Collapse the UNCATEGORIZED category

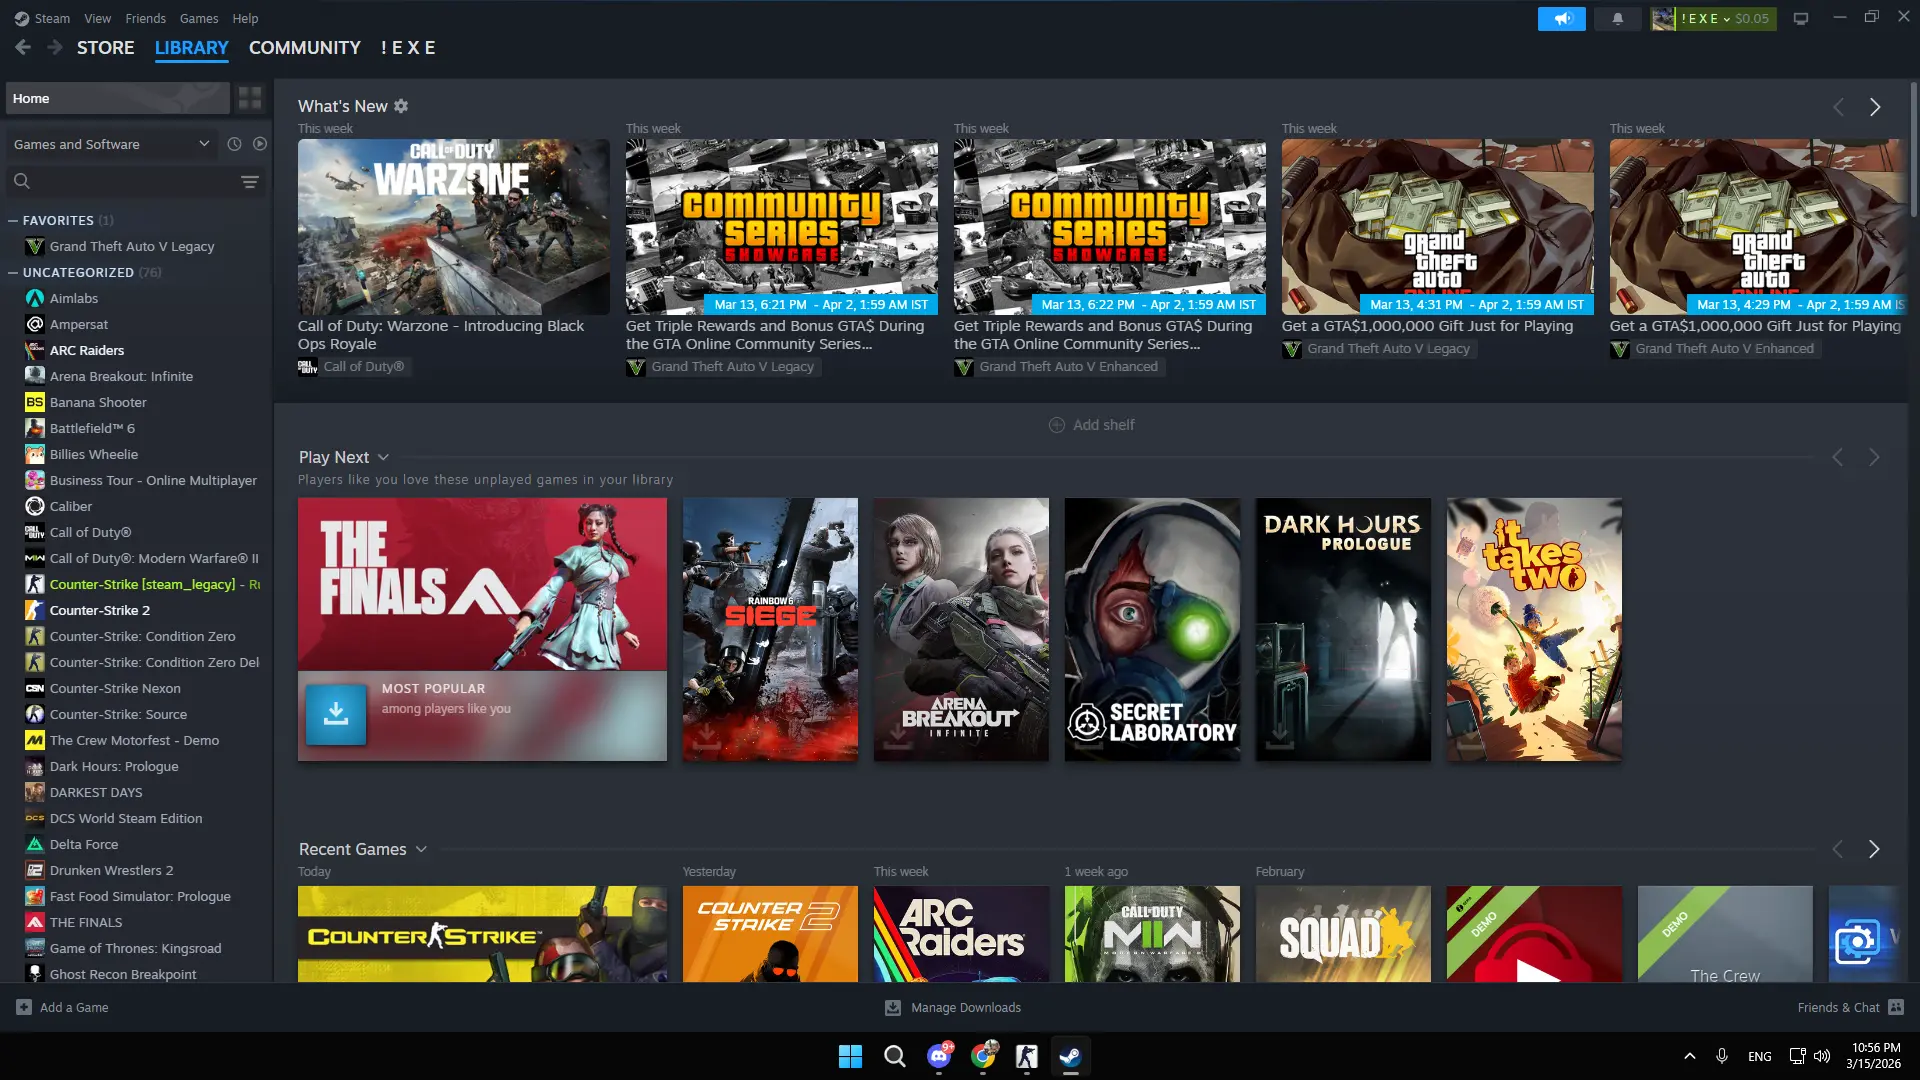coord(13,272)
